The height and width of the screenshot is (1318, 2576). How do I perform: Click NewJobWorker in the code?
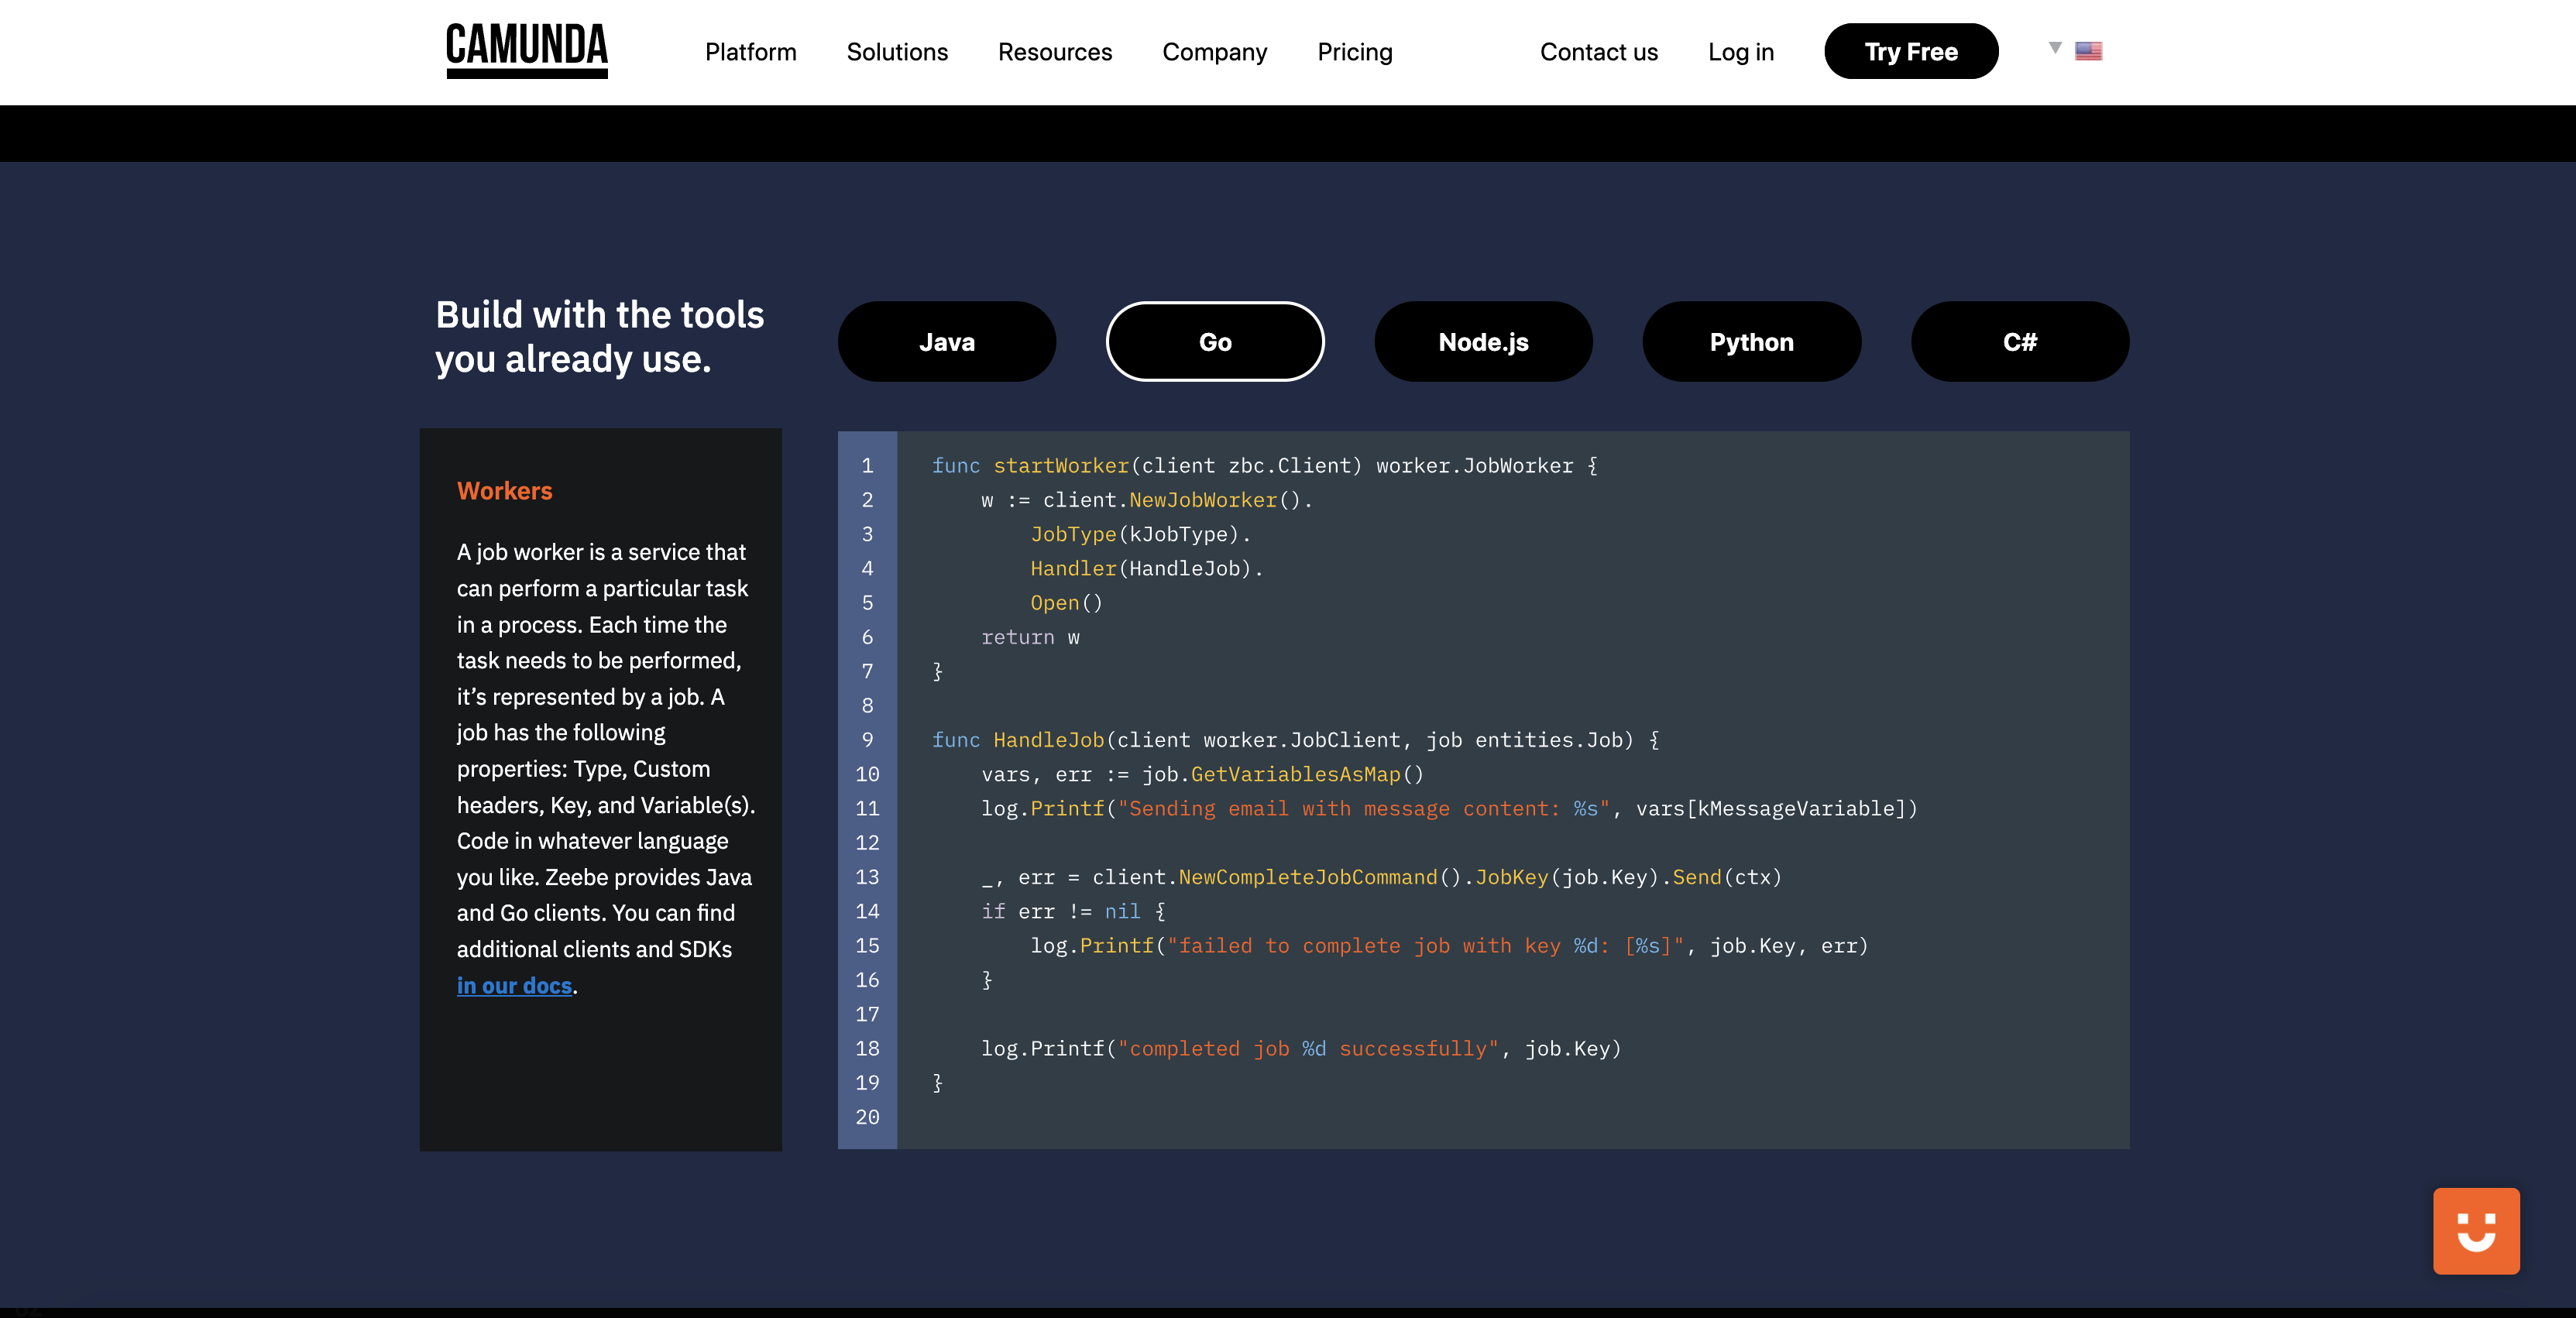1203,500
